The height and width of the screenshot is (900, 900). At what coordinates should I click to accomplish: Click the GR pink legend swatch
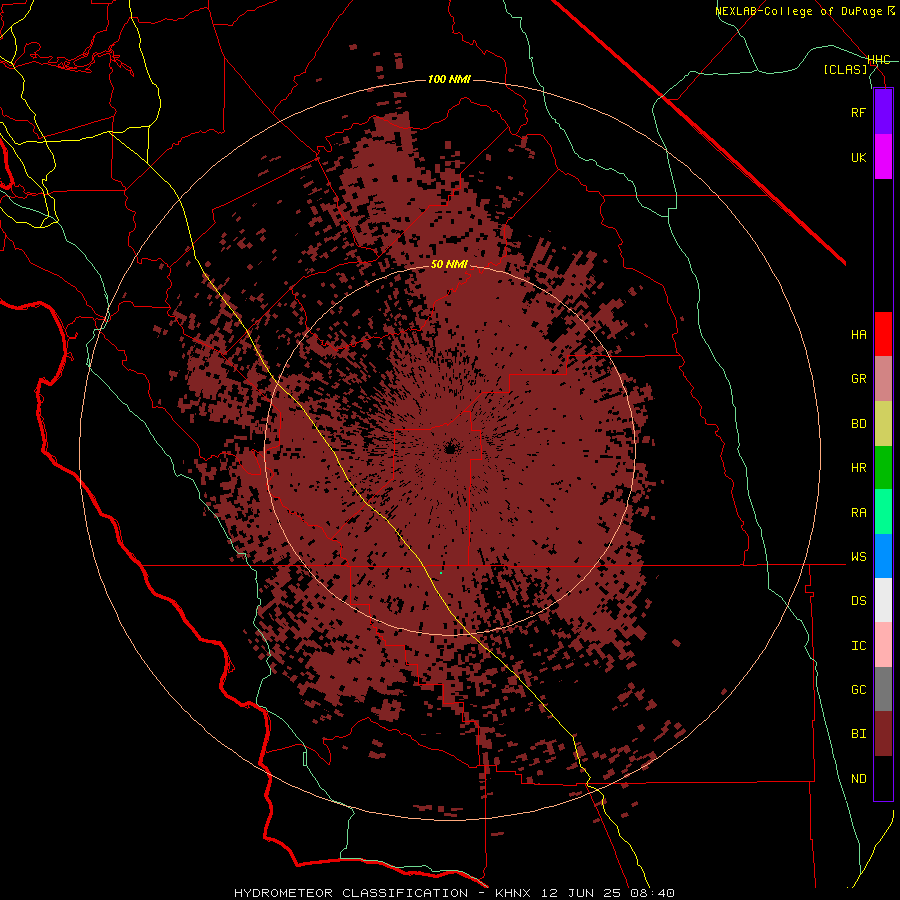883,379
